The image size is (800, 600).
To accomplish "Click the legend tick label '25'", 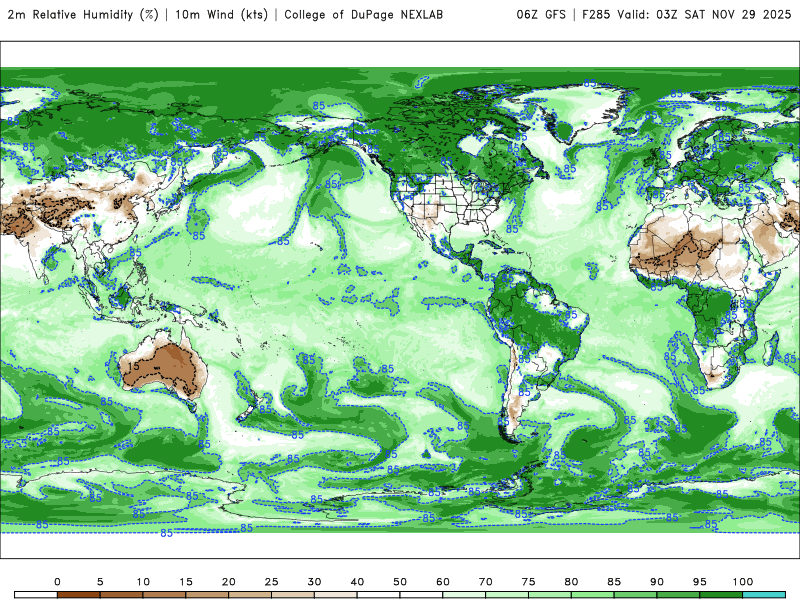I will point(271,582).
